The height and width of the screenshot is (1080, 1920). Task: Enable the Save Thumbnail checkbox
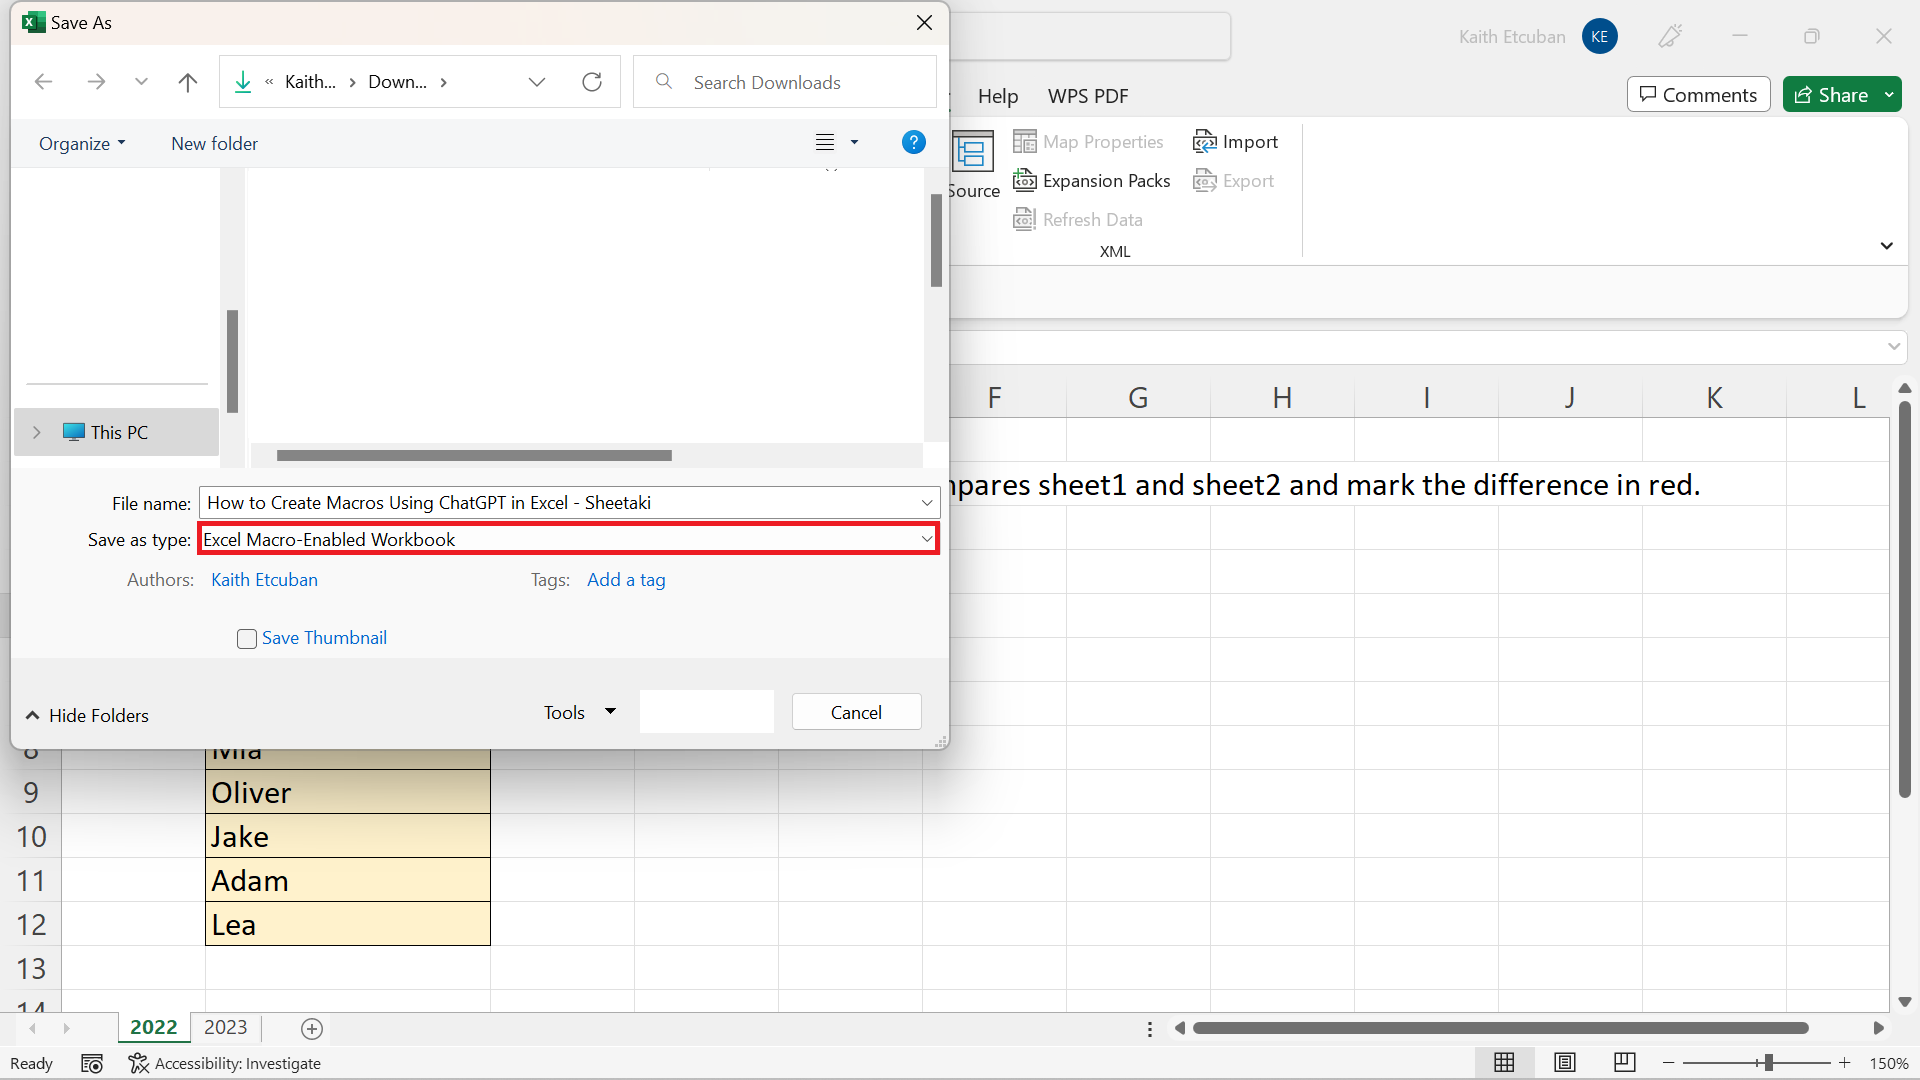click(x=247, y=639)
